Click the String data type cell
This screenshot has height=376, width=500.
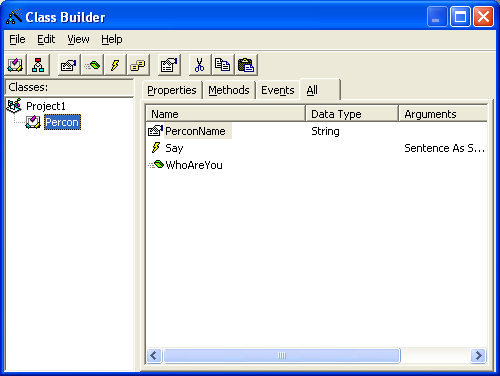[x=325, y=131]
